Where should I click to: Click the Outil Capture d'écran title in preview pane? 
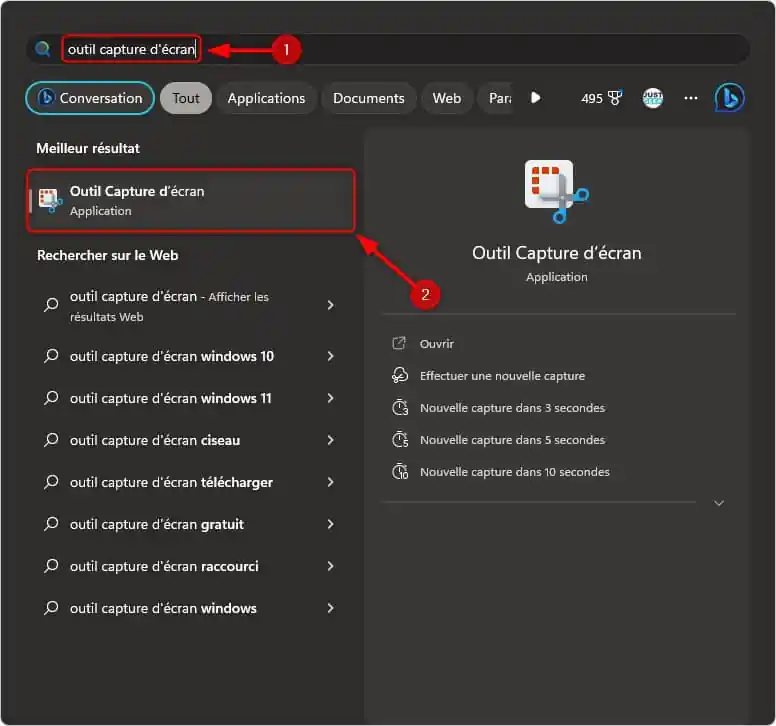[556, 253]
